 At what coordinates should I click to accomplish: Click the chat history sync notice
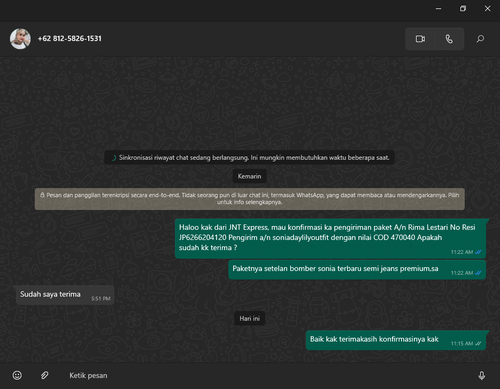coord(249,158)
